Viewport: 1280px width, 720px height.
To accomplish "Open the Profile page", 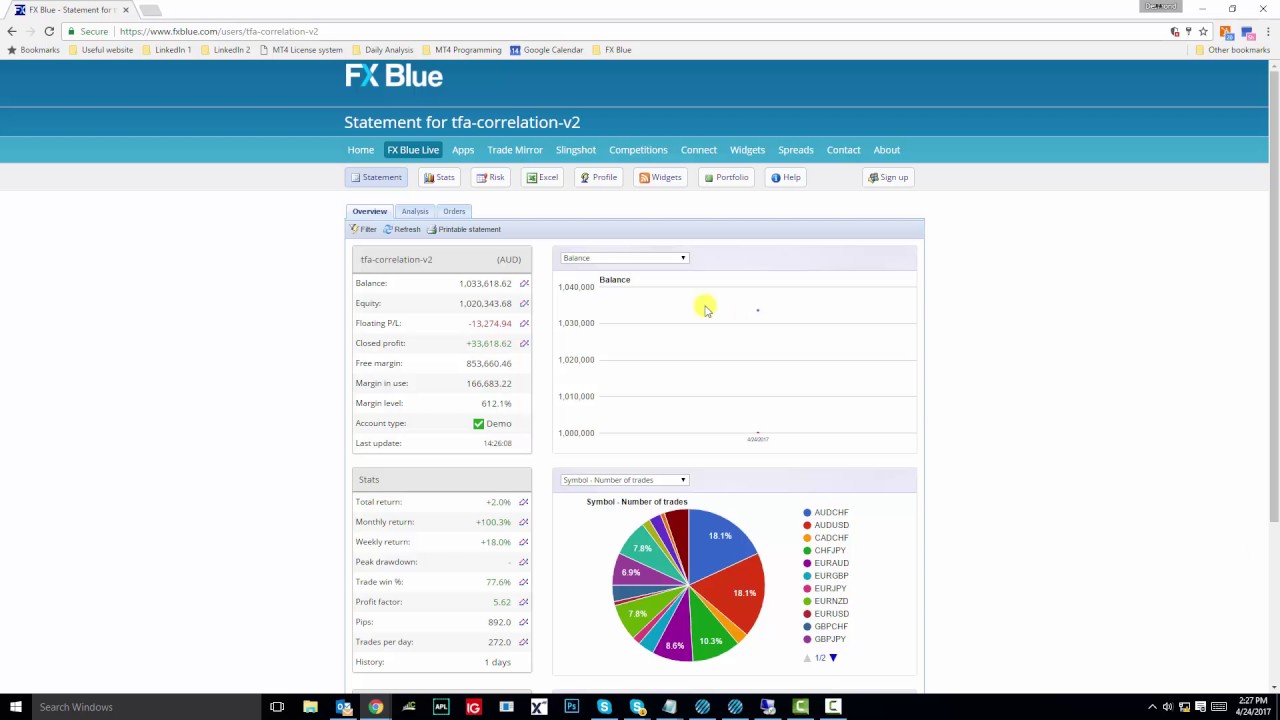I will [599, 177].
